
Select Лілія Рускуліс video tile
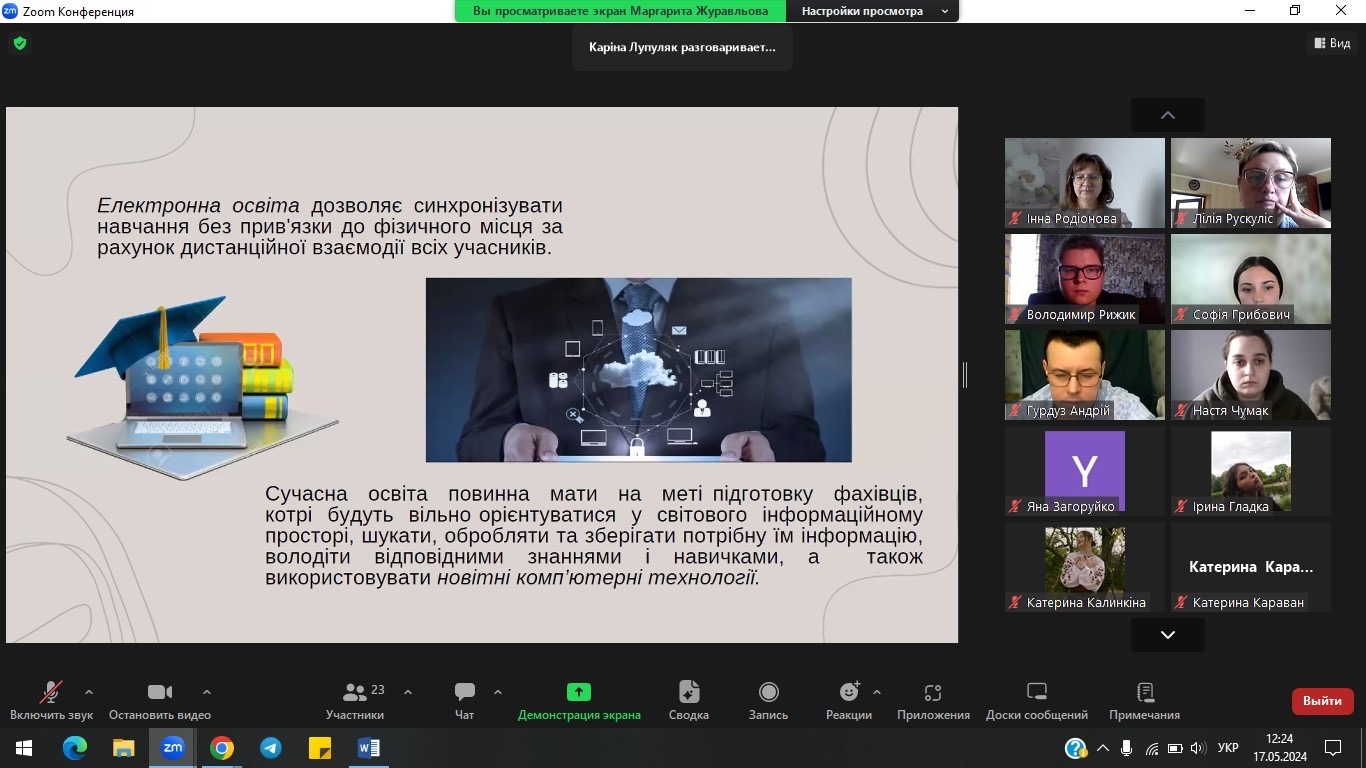pyautogui.click(x=1251, y=183)
